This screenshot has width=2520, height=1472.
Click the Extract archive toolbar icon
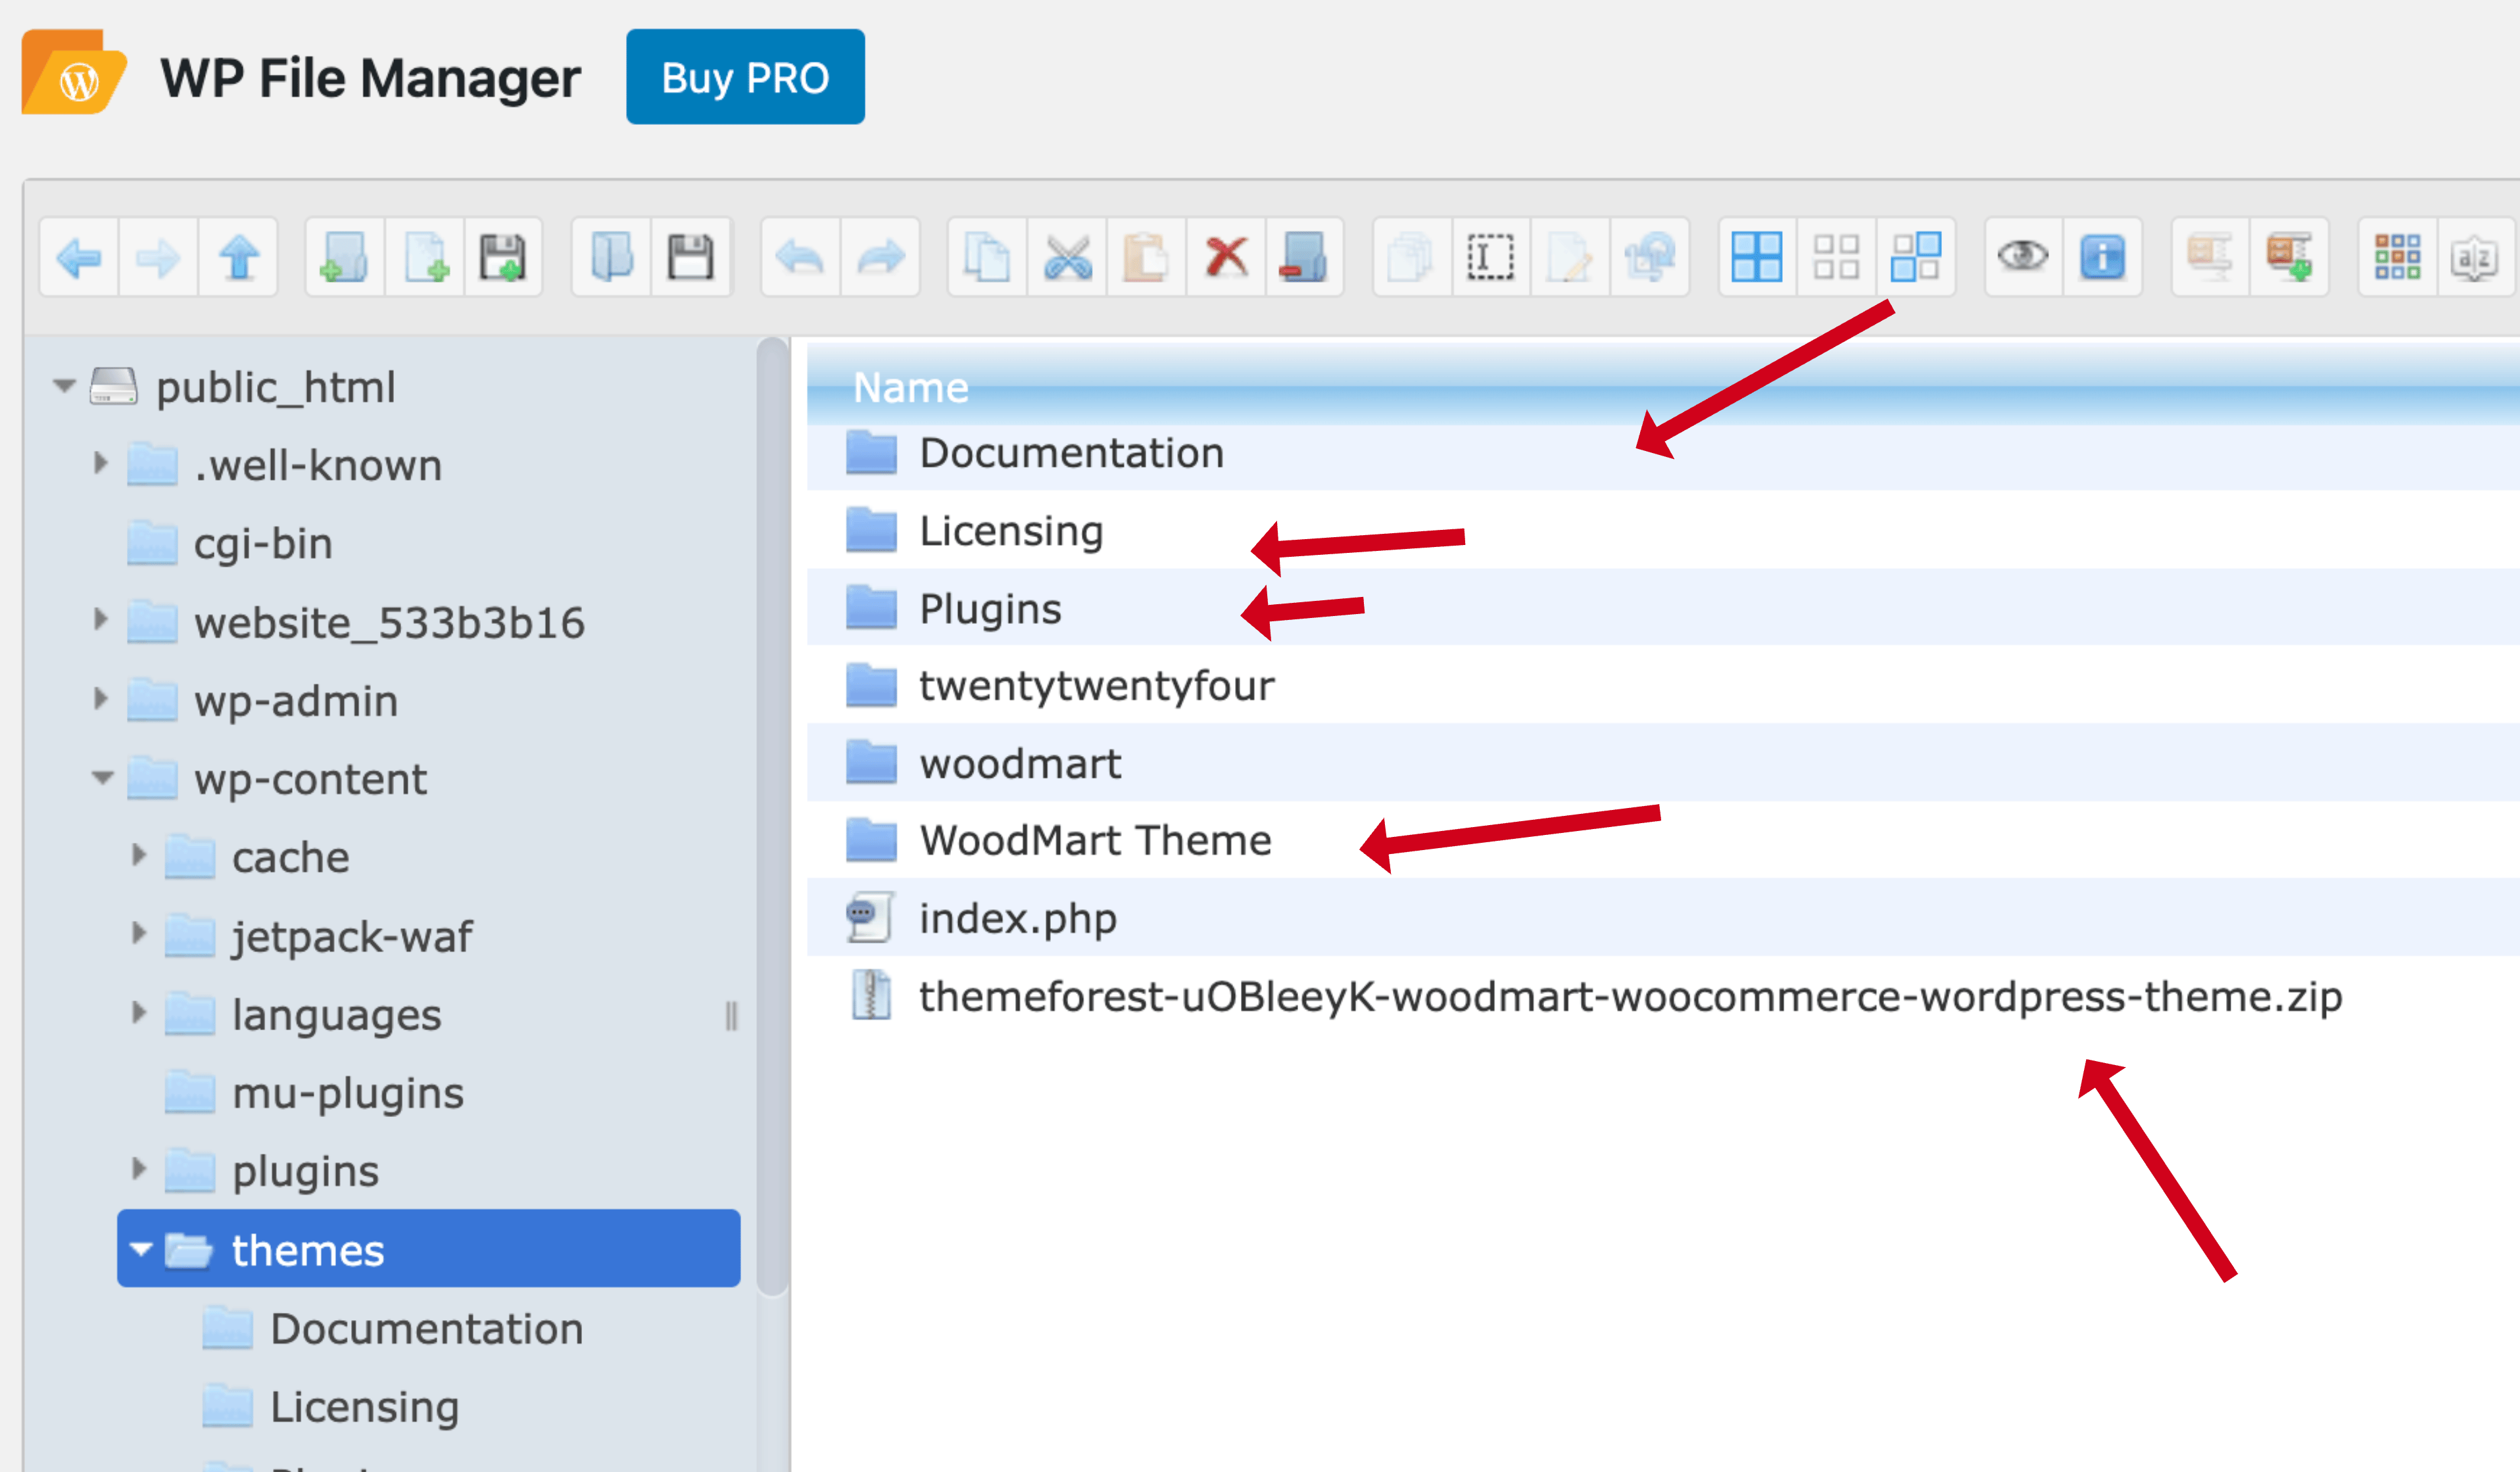(x=2210, y=257)
